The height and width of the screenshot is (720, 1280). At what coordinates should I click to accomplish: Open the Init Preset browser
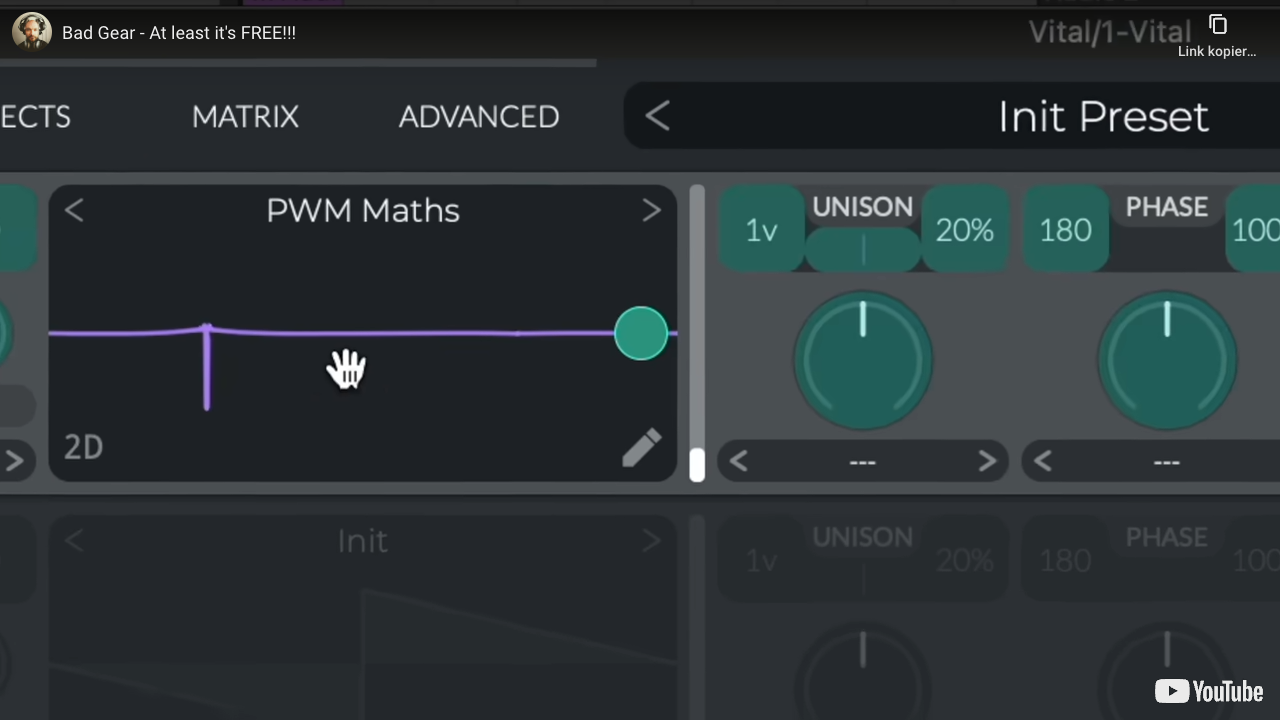pyautogui.click(x=1103, y=116)
